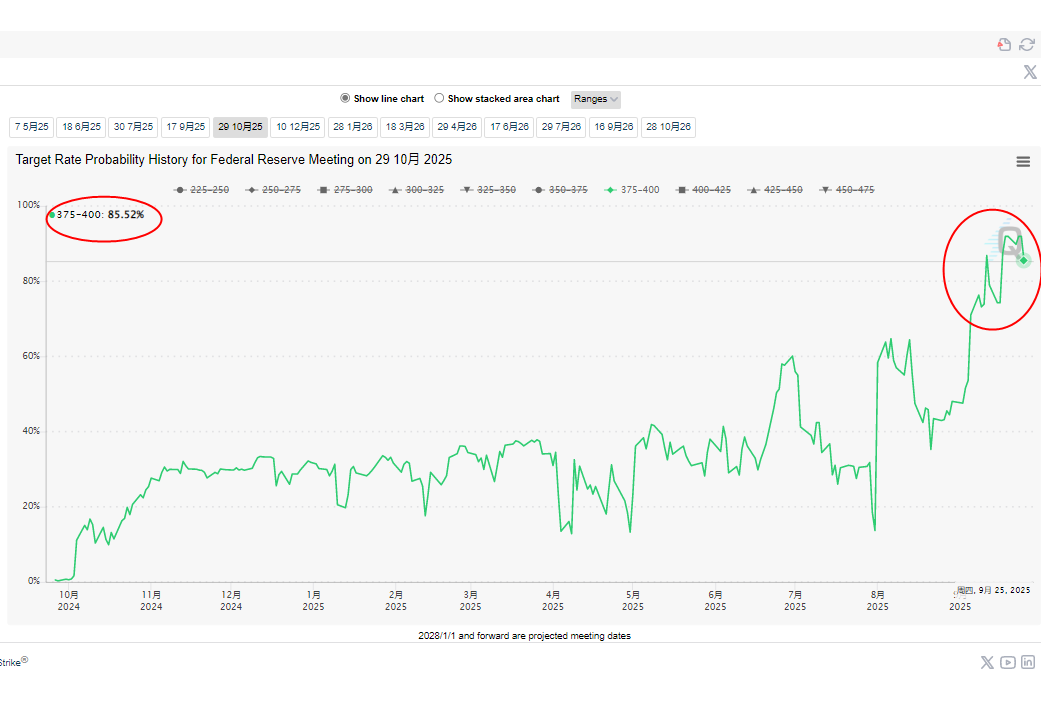The width and height of the screenshot is (1041, 726).
Task: Toggle the 325-350 legend series
Action: (x=488, y=190)
